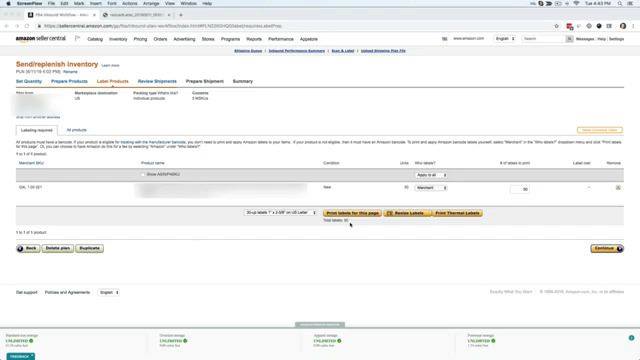
Task: Open the Chrome profile avatar
Action: pyautogui.click(x=623, y=26)
